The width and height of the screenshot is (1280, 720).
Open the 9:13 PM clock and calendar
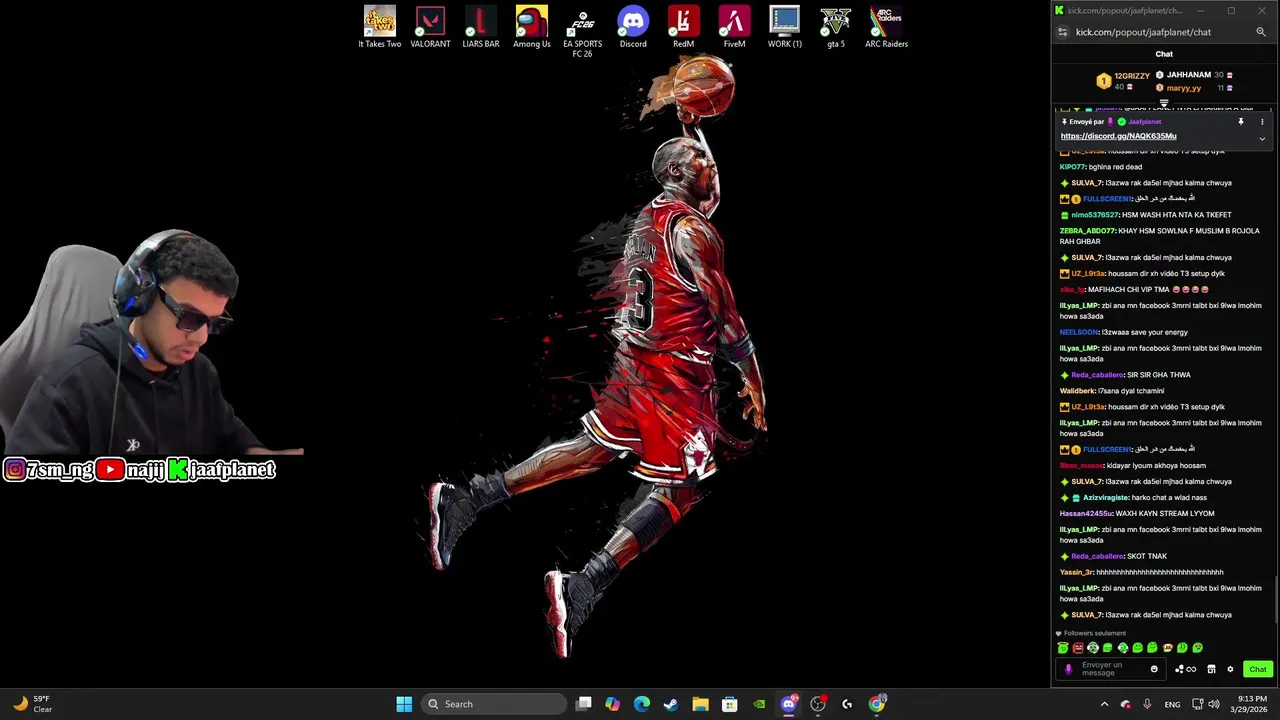(x=1248, y=704)
